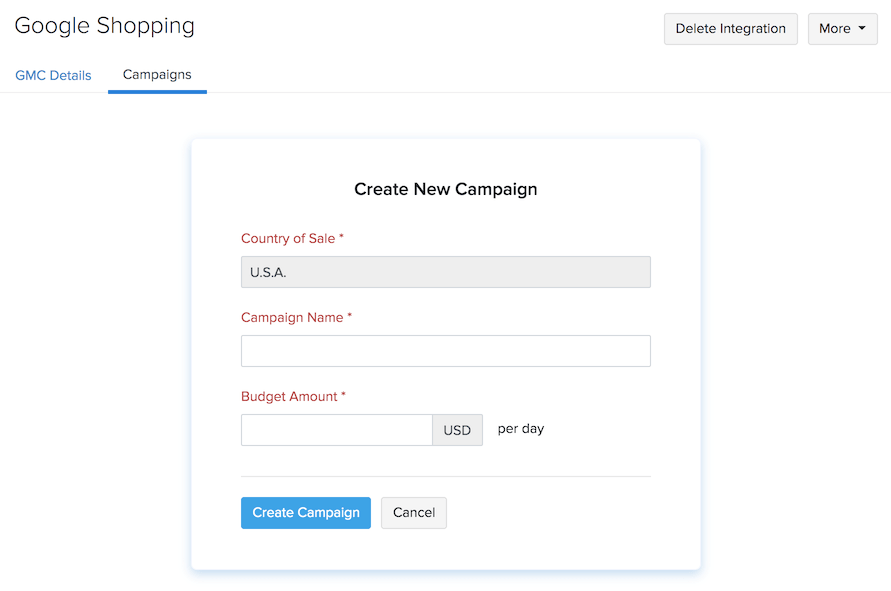
Task: Click the Delete Integration button
Action: (730, 29)
